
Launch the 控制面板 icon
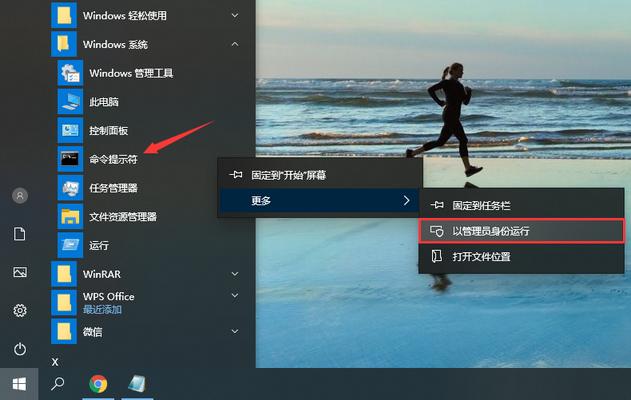tap(70, 130)
